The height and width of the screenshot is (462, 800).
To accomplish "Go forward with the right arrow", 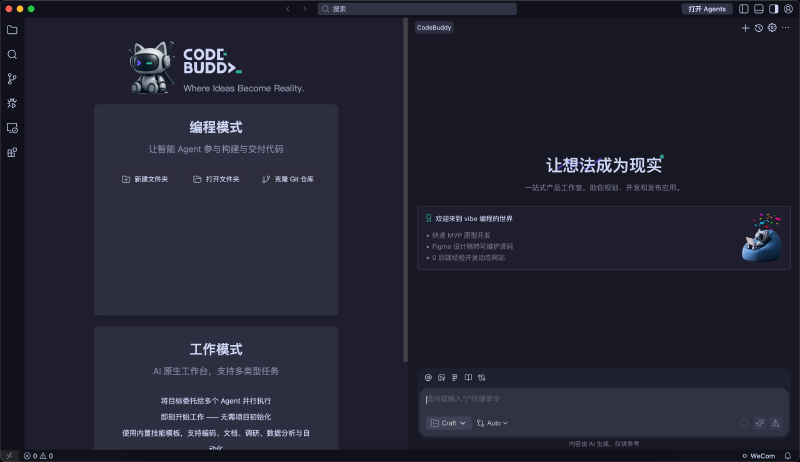I will point(305,9).
